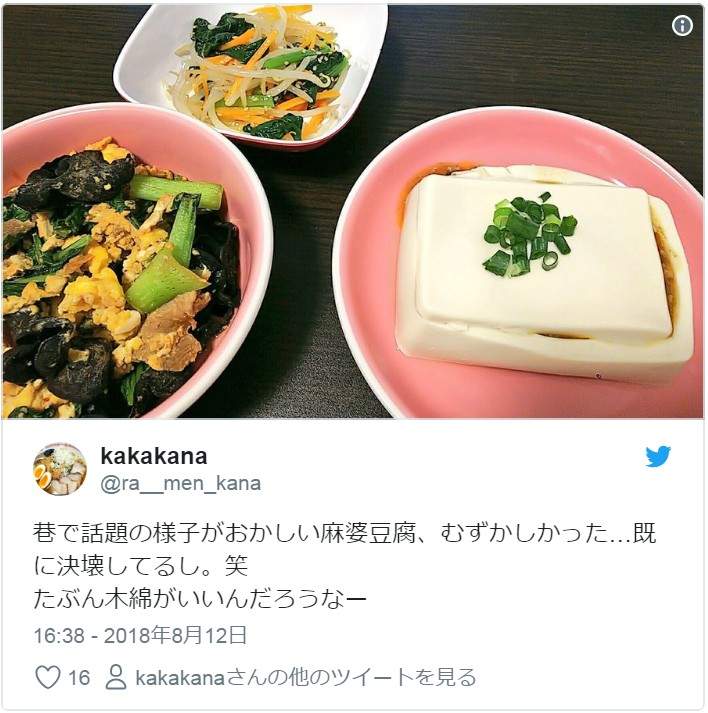Image resolution: width=708 pixels, height=713 pixels.
Task: Open Twitter via the blue bird logo
Action: coord(658,456)
